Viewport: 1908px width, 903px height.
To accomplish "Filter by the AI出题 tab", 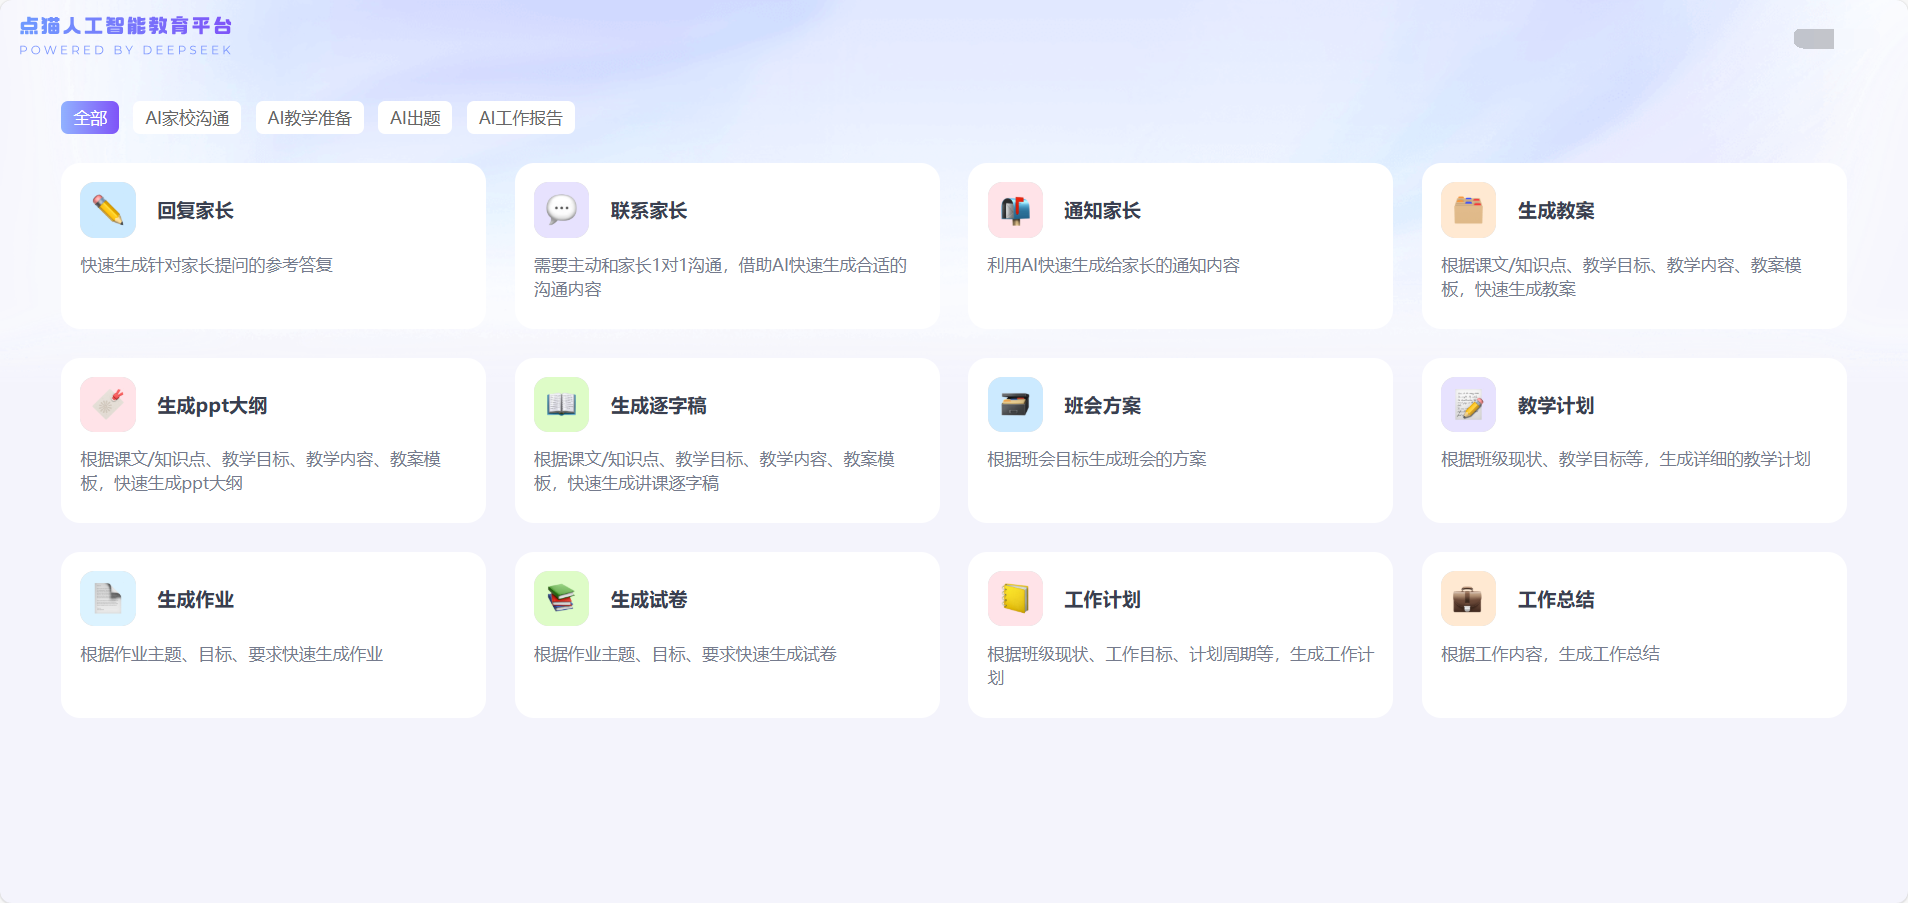I will coord(415,118).
